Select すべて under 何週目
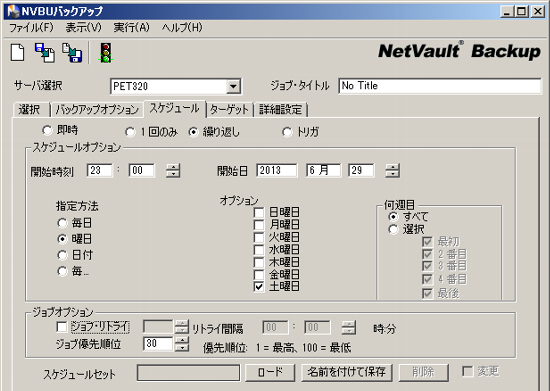Screen dimensions: 550x391 [x=393, y=217]
